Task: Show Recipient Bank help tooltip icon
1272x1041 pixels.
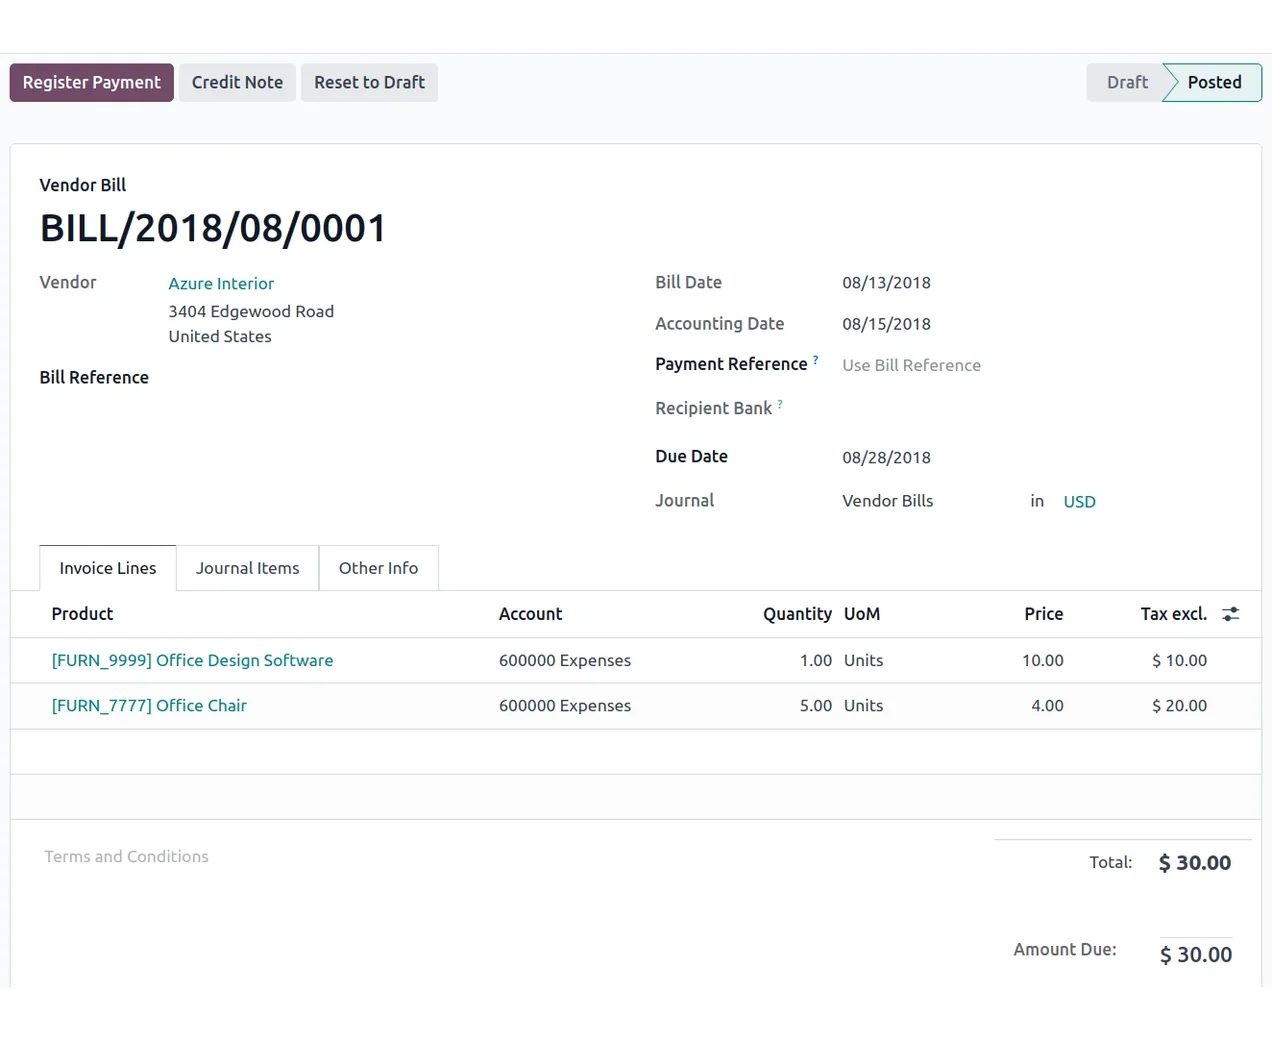Action: (x=780, y=404)
